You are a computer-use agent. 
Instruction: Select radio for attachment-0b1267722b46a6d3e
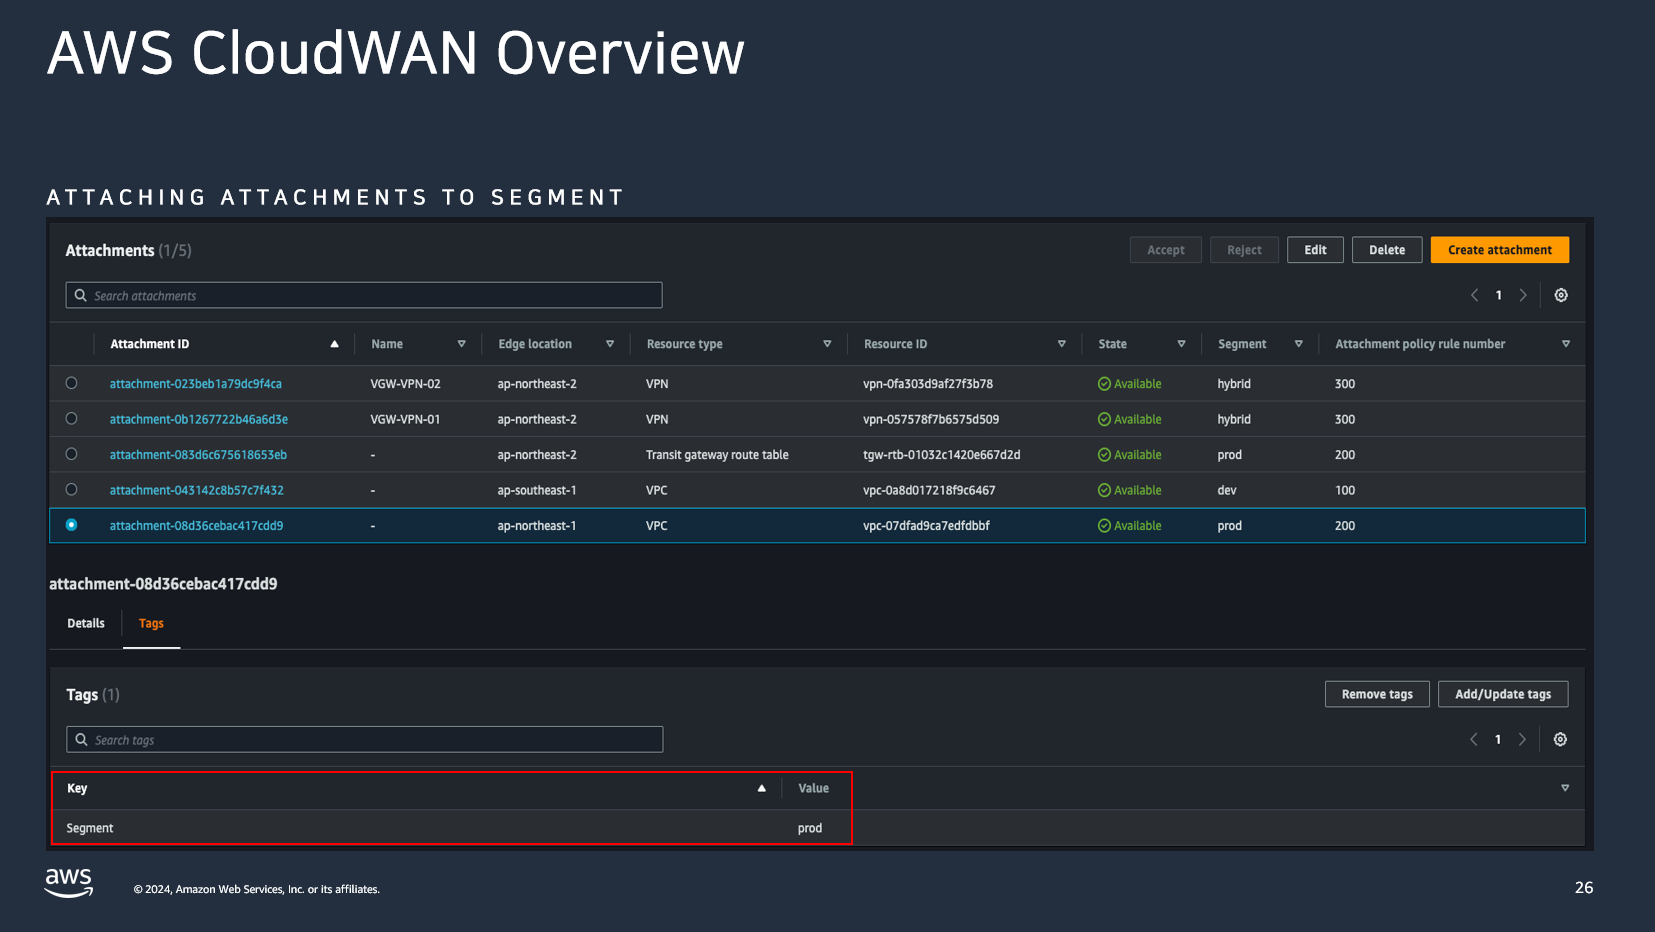click(x=71, y=418)
